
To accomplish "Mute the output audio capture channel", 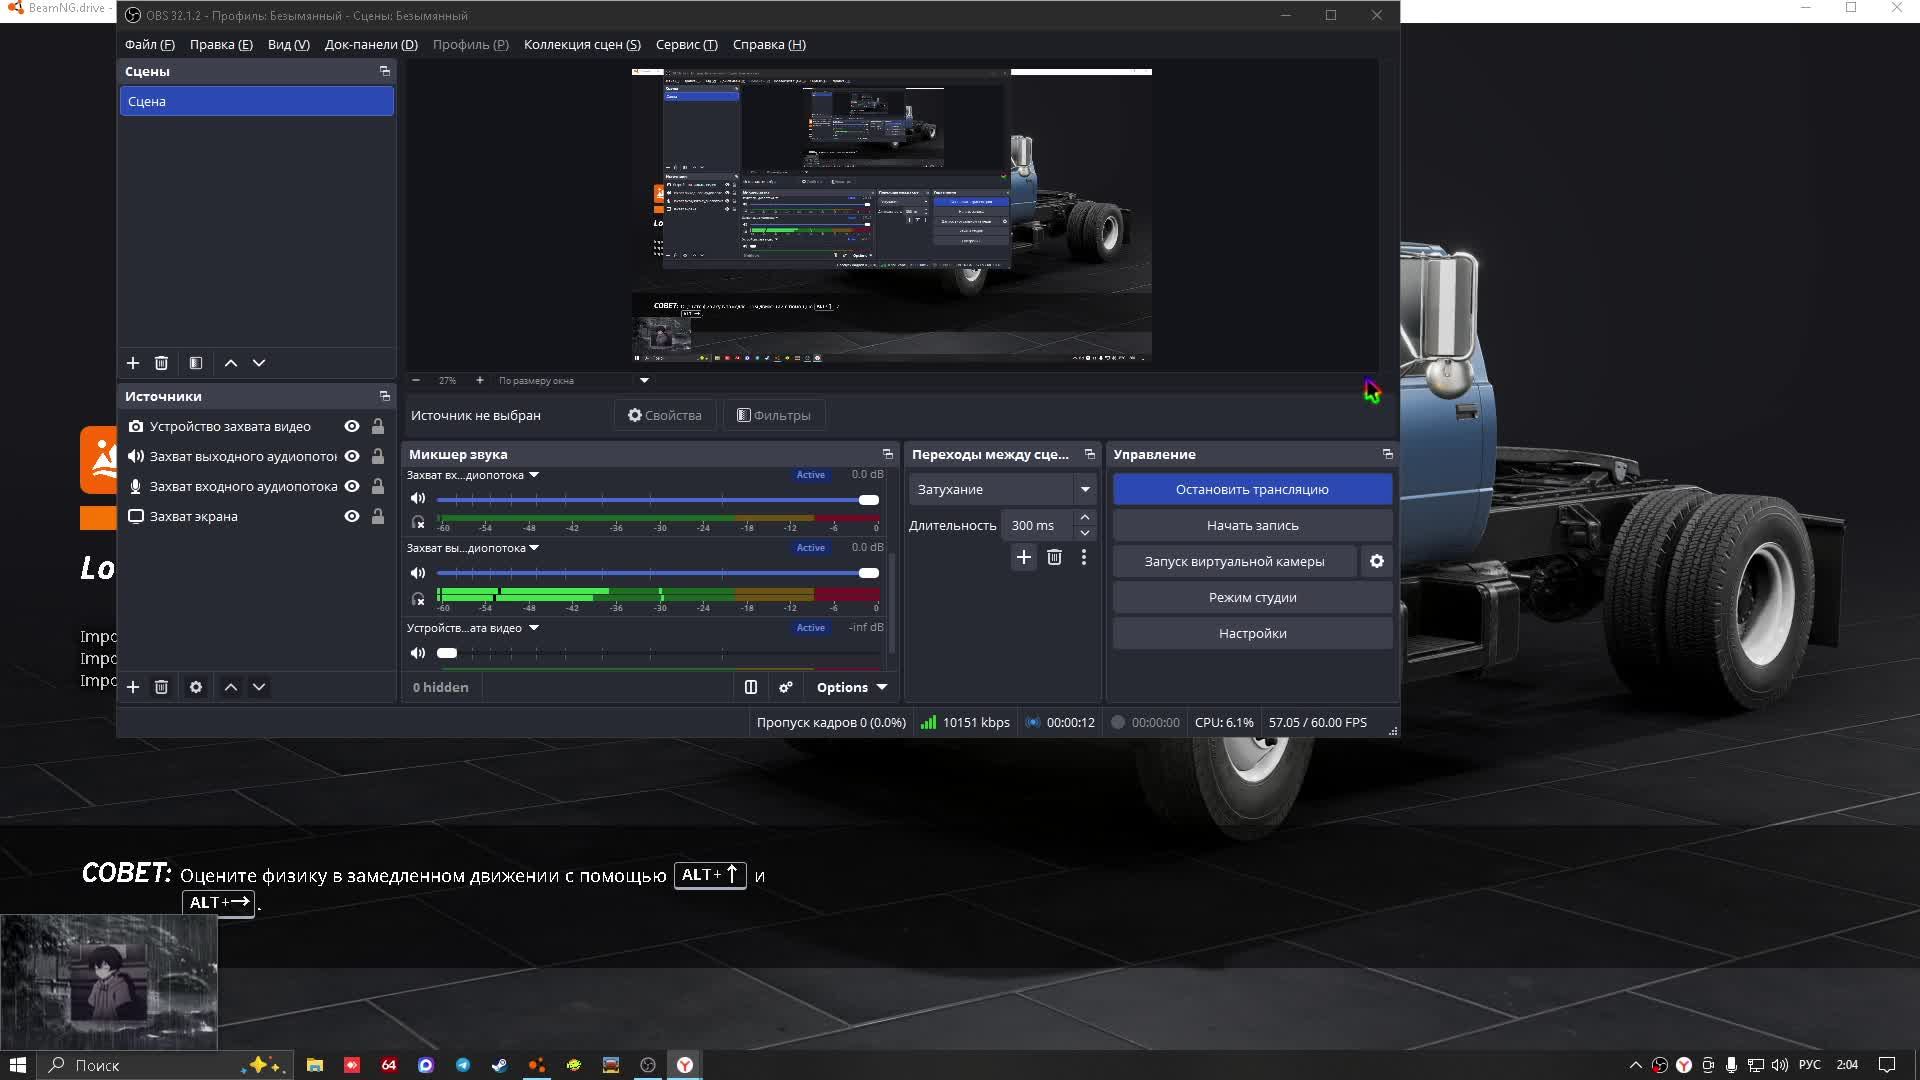I will pos(418,573).
